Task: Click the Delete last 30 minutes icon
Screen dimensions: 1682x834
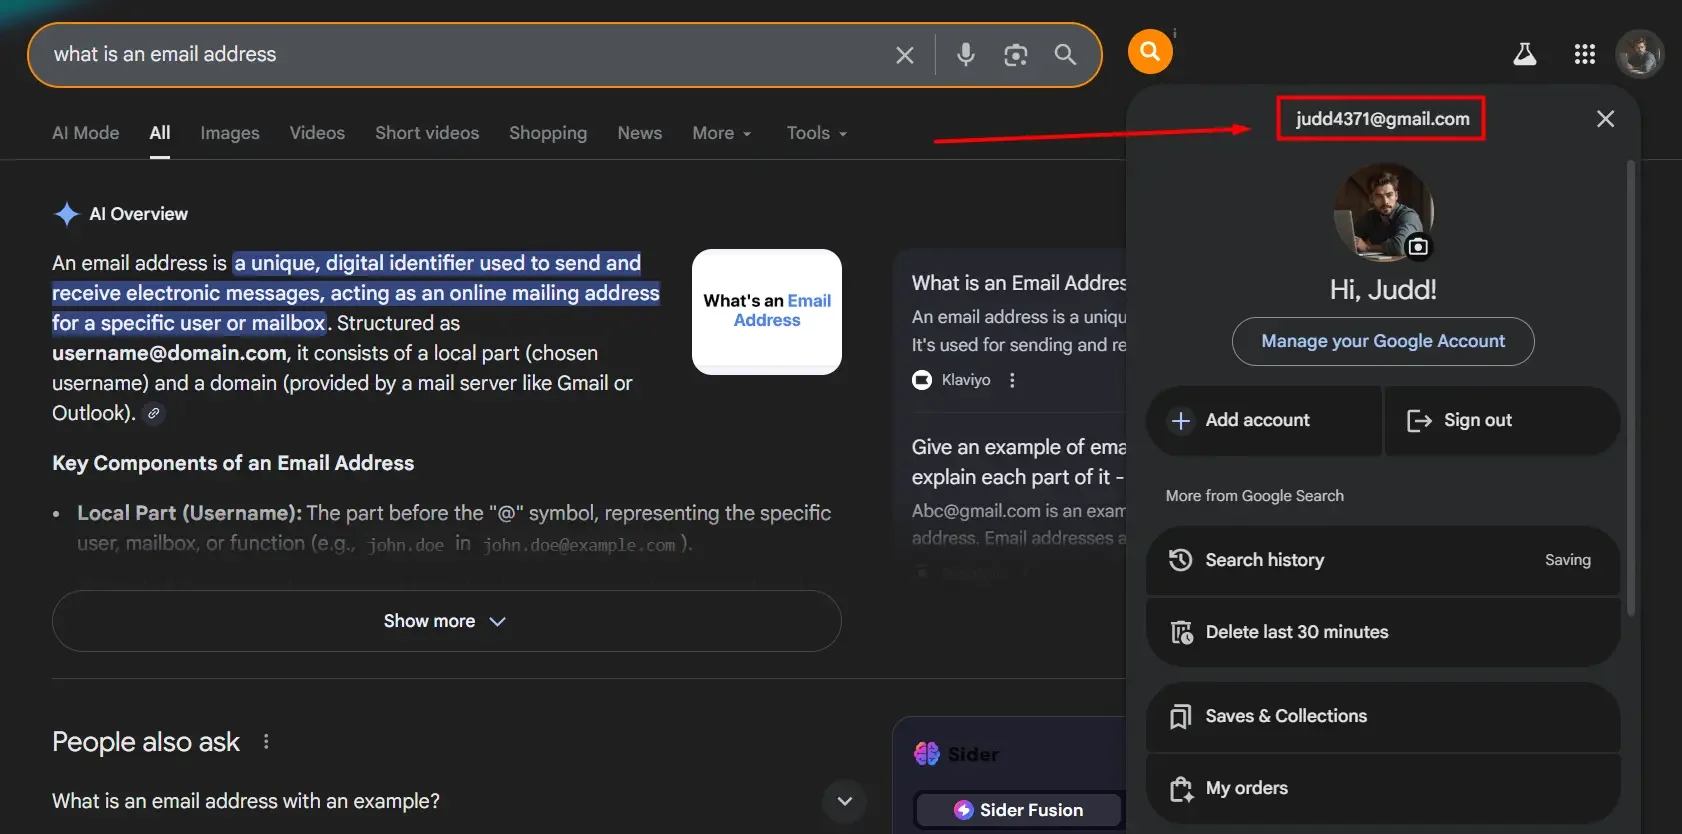Action: (x=1181, y=632)
